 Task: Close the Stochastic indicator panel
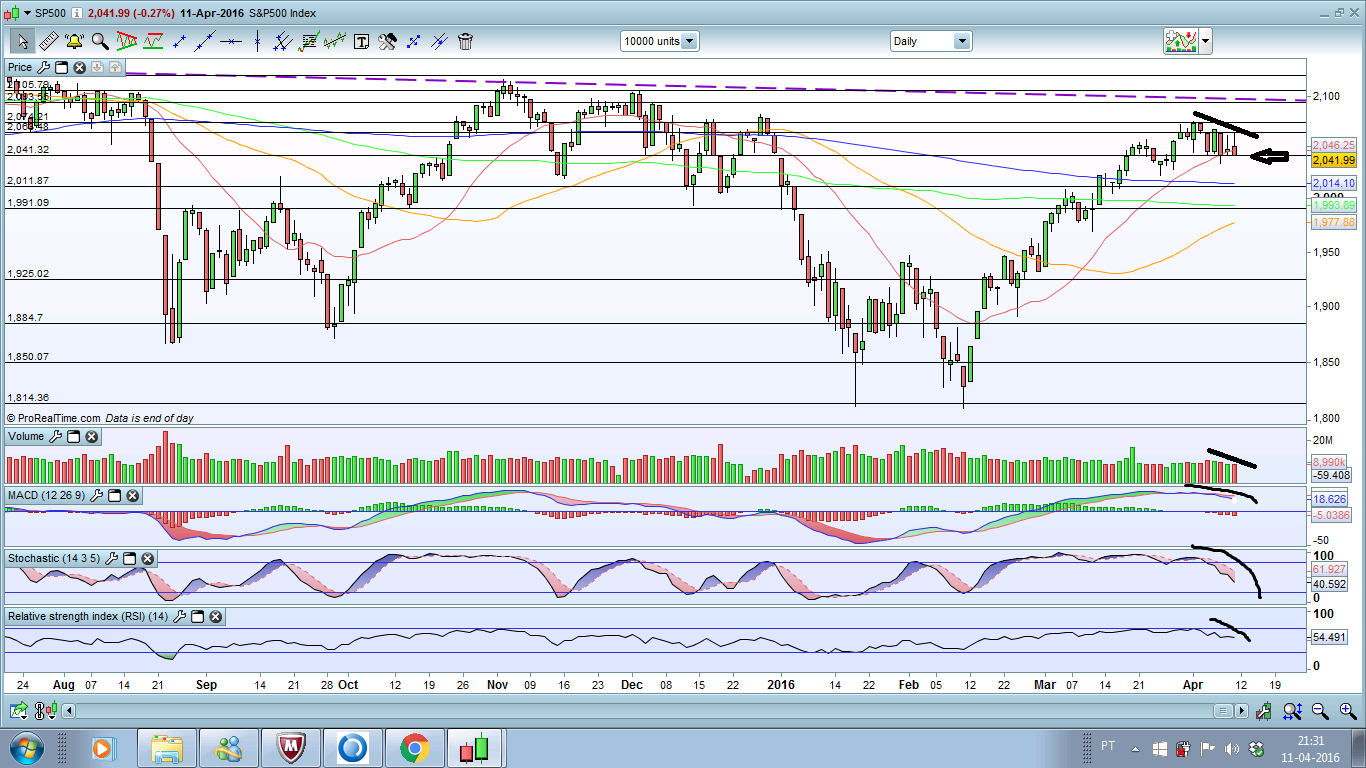(x=149, y=558)
